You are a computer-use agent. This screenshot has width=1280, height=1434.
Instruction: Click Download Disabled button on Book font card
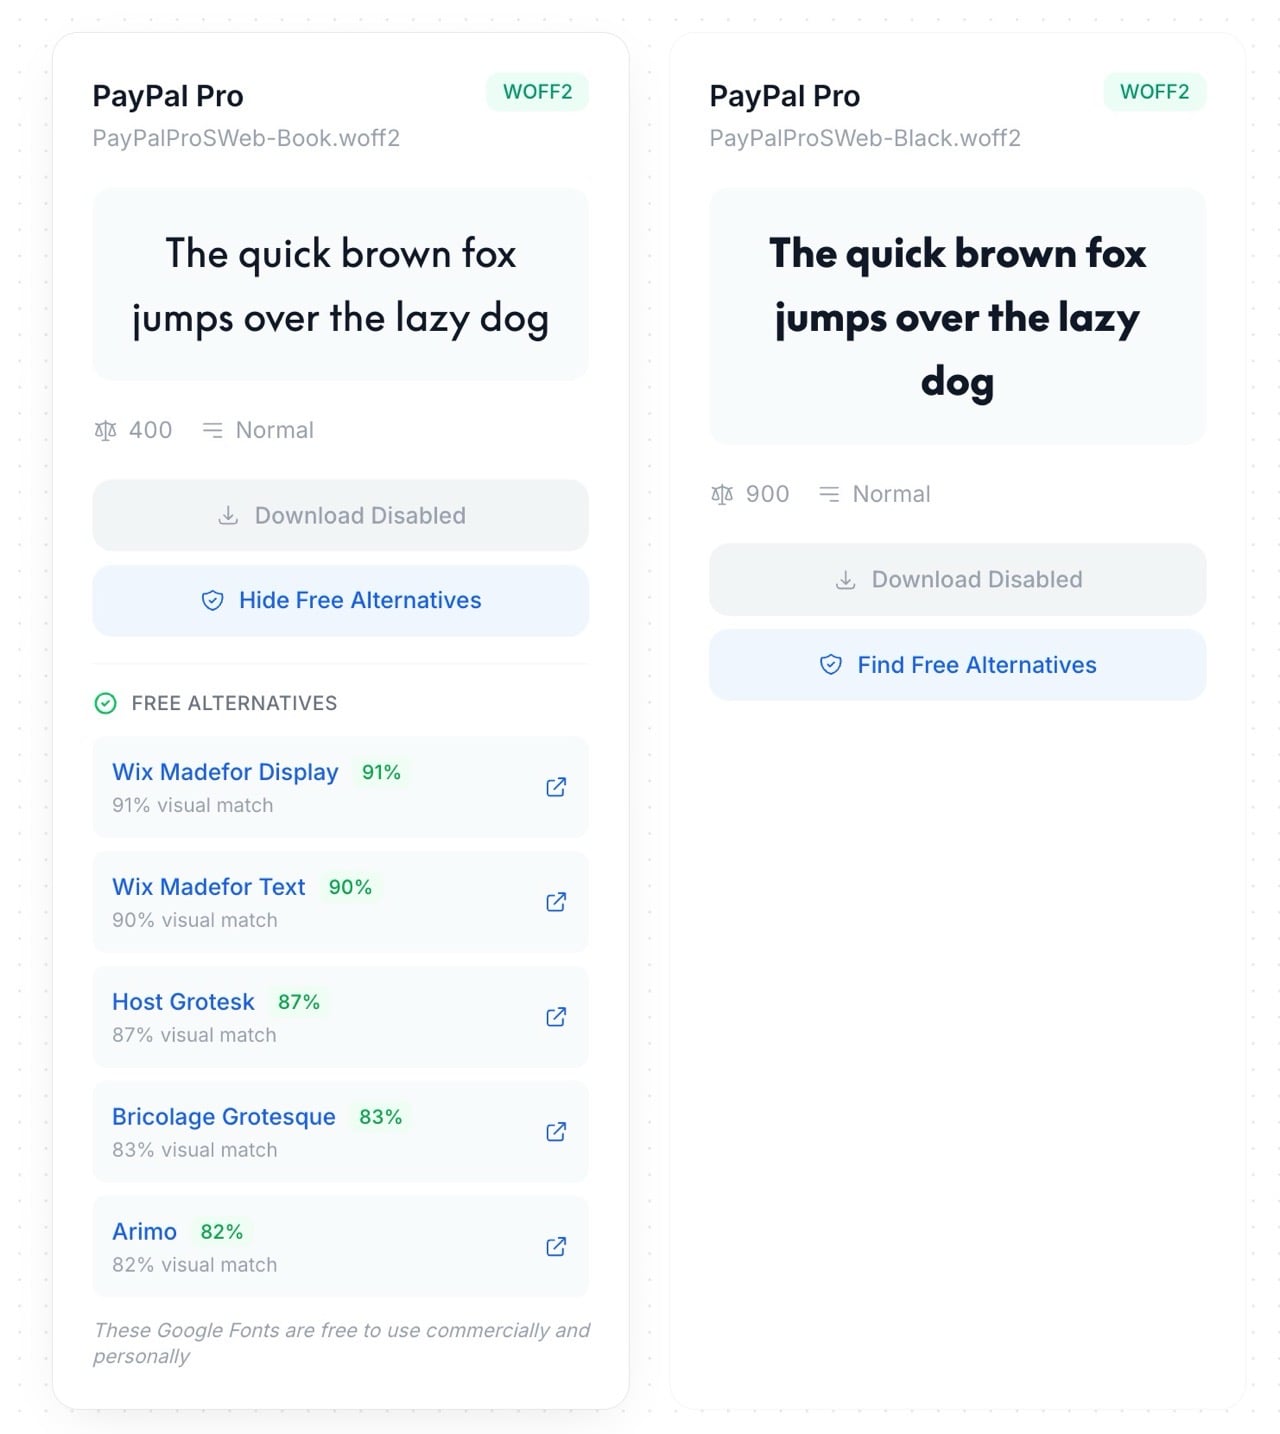coord(340,516)
